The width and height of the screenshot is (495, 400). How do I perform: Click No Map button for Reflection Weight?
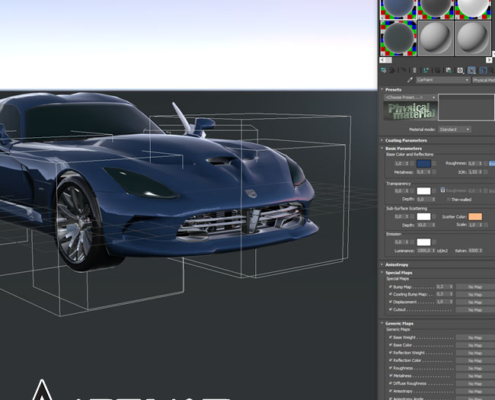(475, 353)
